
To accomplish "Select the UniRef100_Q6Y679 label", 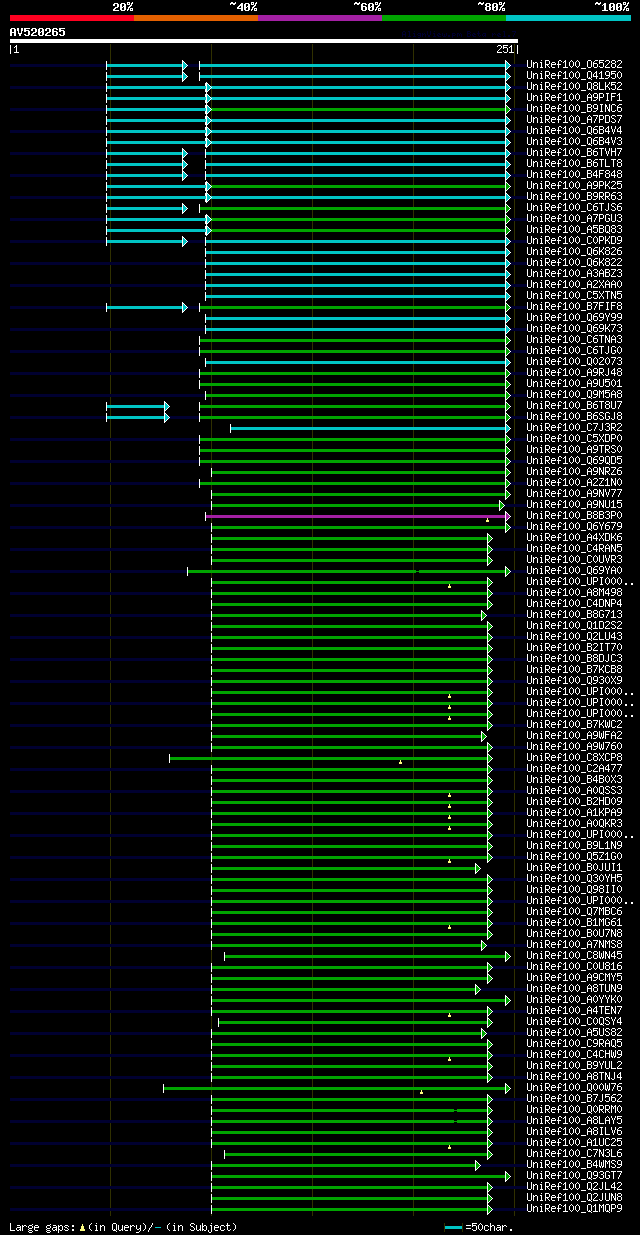I will tap(574, 526).
